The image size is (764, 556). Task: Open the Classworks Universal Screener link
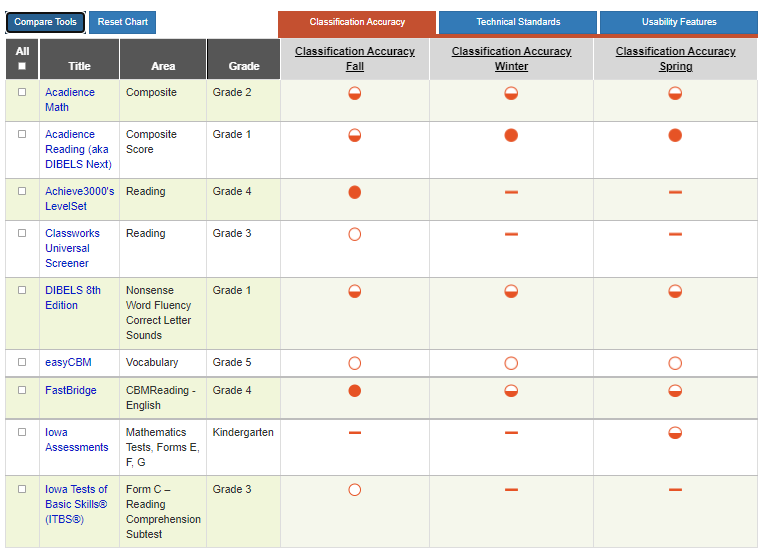click(x=72, y=248)
